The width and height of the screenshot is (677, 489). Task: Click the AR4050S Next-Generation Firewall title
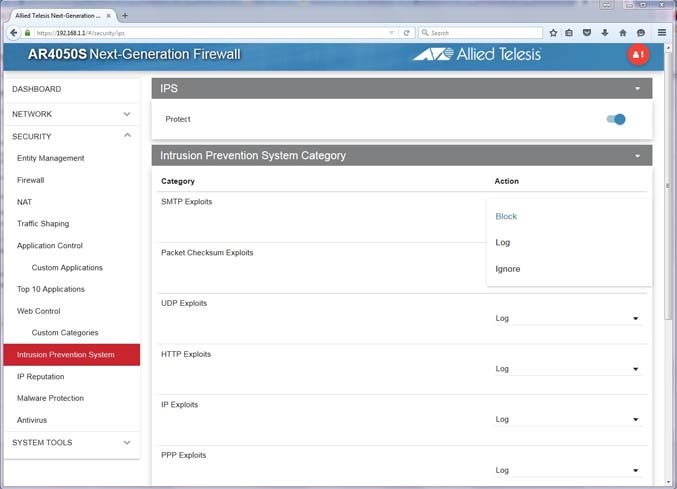point(134,54)
